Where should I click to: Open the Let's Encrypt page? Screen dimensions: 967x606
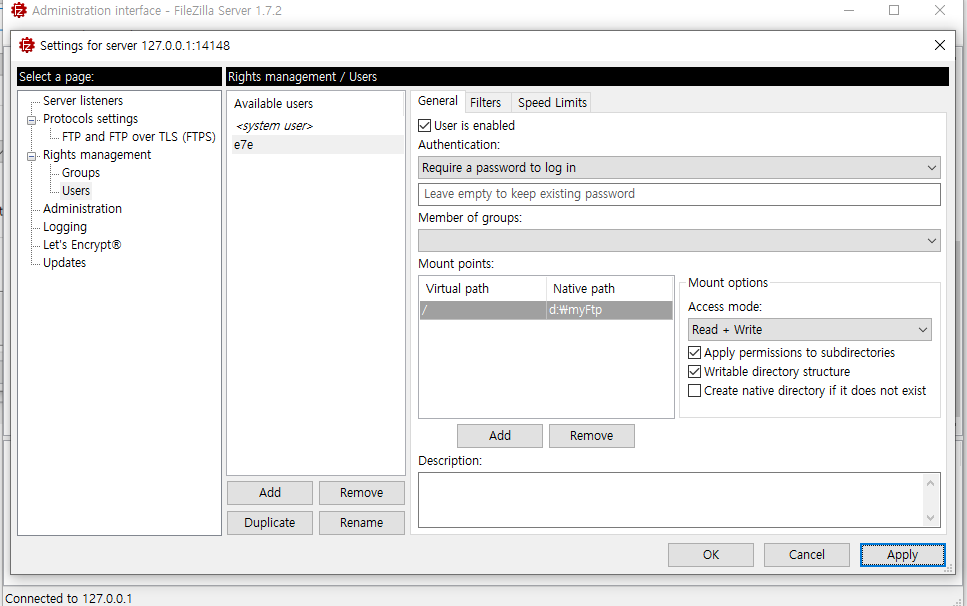[x=82, y=245]
